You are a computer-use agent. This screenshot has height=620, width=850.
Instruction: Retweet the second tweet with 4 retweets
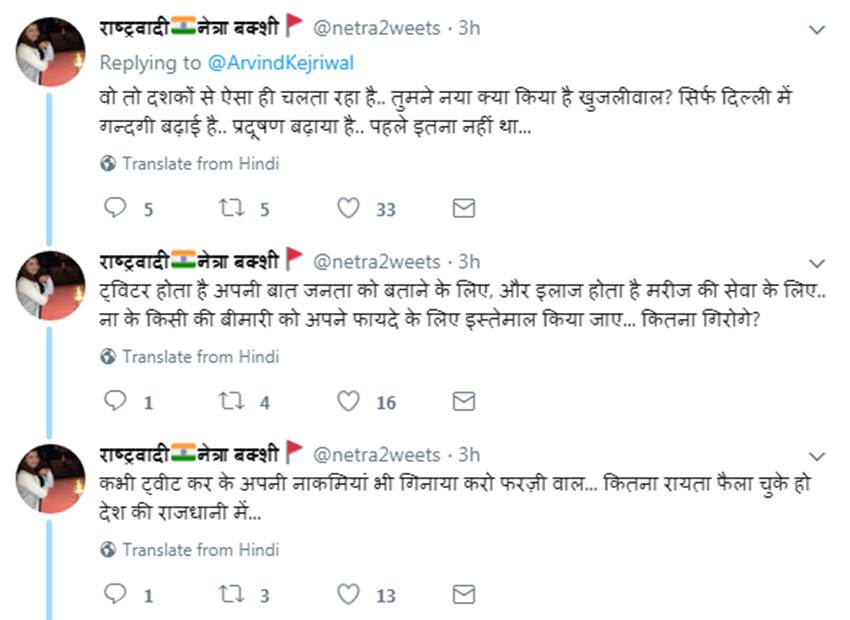[232, 402]
